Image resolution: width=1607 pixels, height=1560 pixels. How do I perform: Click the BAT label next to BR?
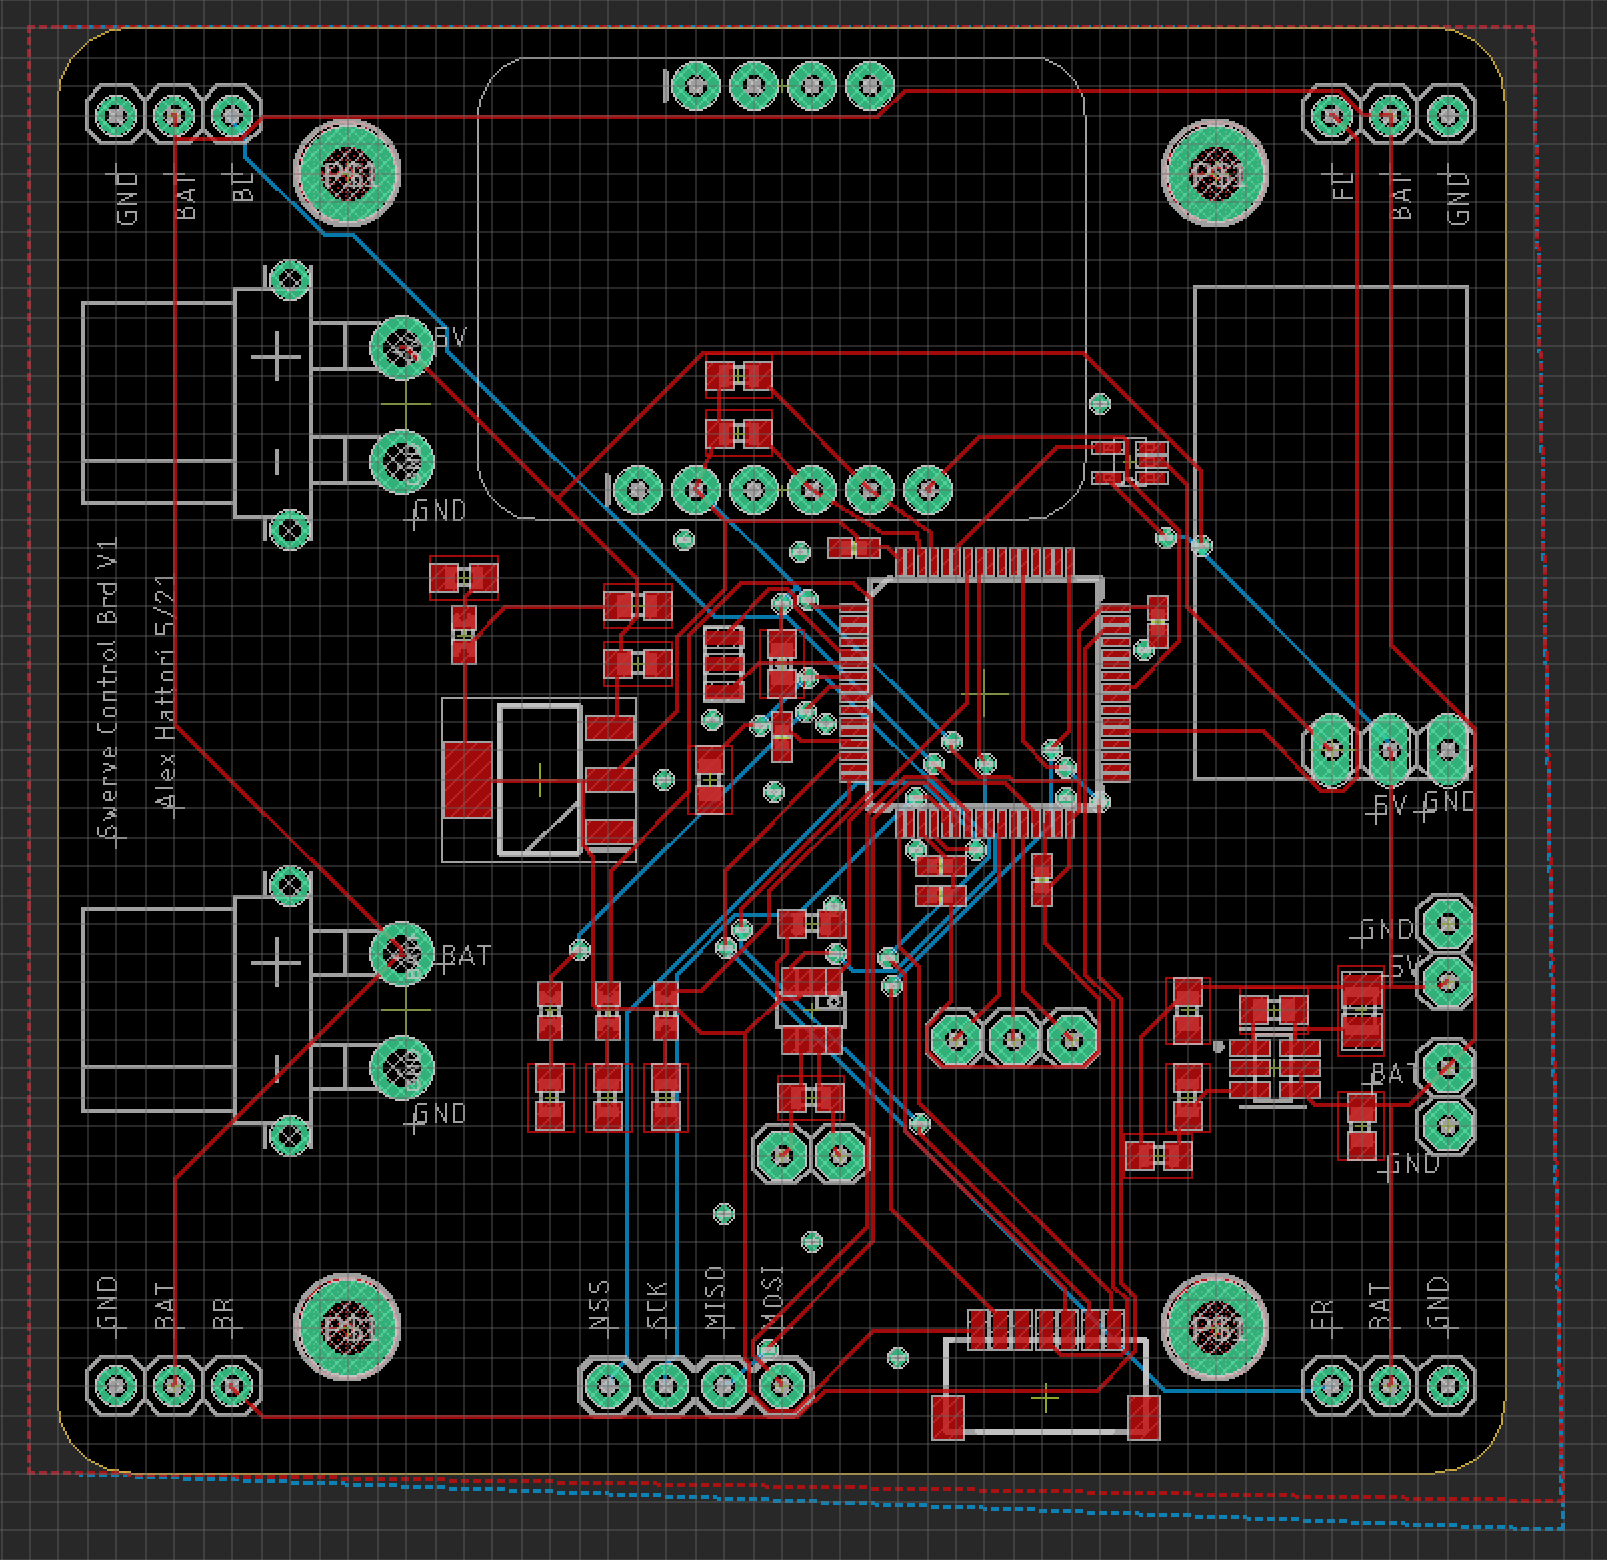(x=165, y=1307)
